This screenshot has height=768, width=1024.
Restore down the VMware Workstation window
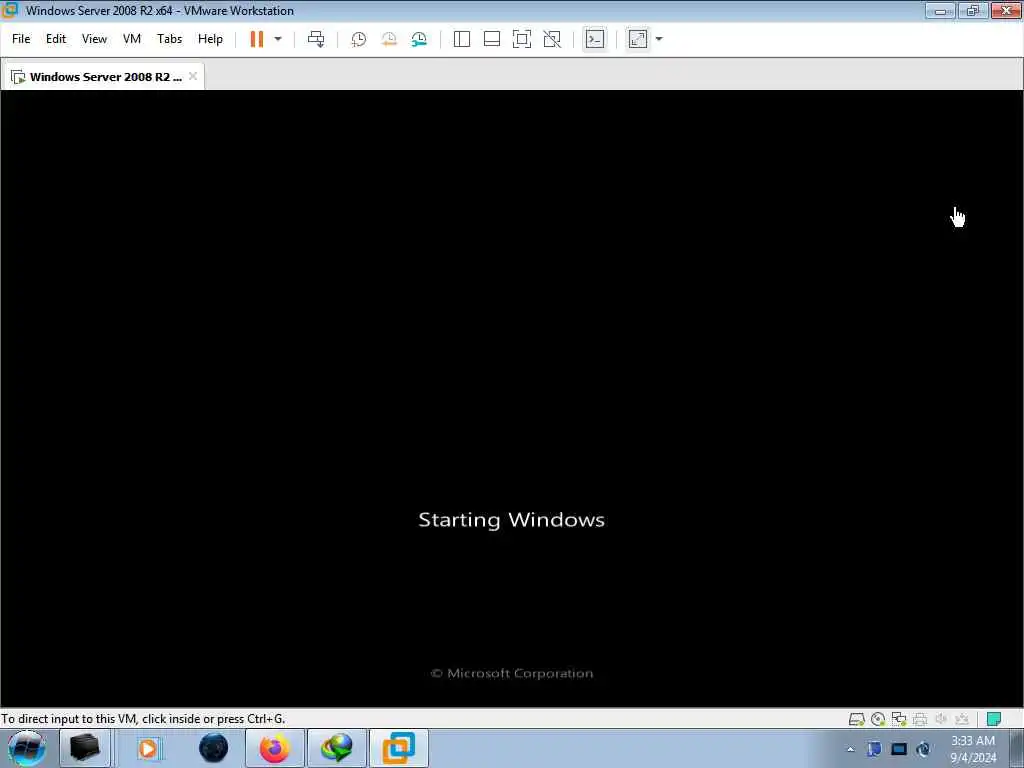(973, 11)
